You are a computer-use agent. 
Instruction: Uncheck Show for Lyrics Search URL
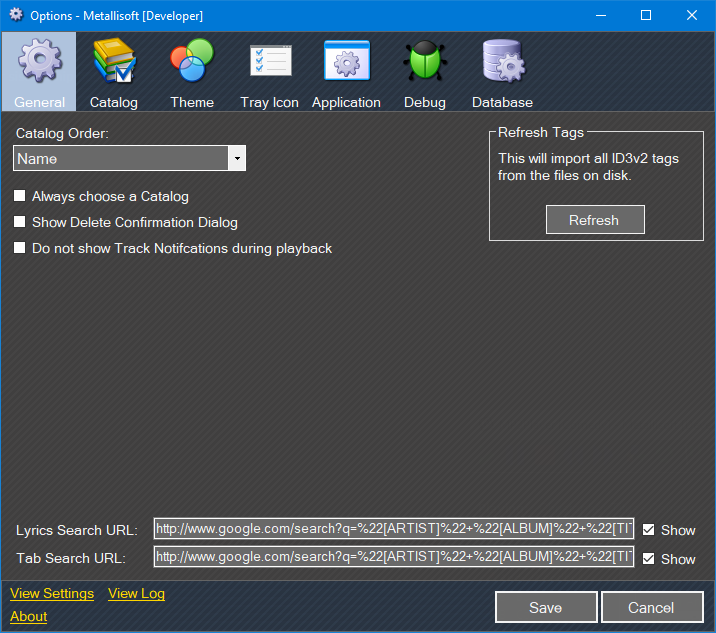[649, 530]
